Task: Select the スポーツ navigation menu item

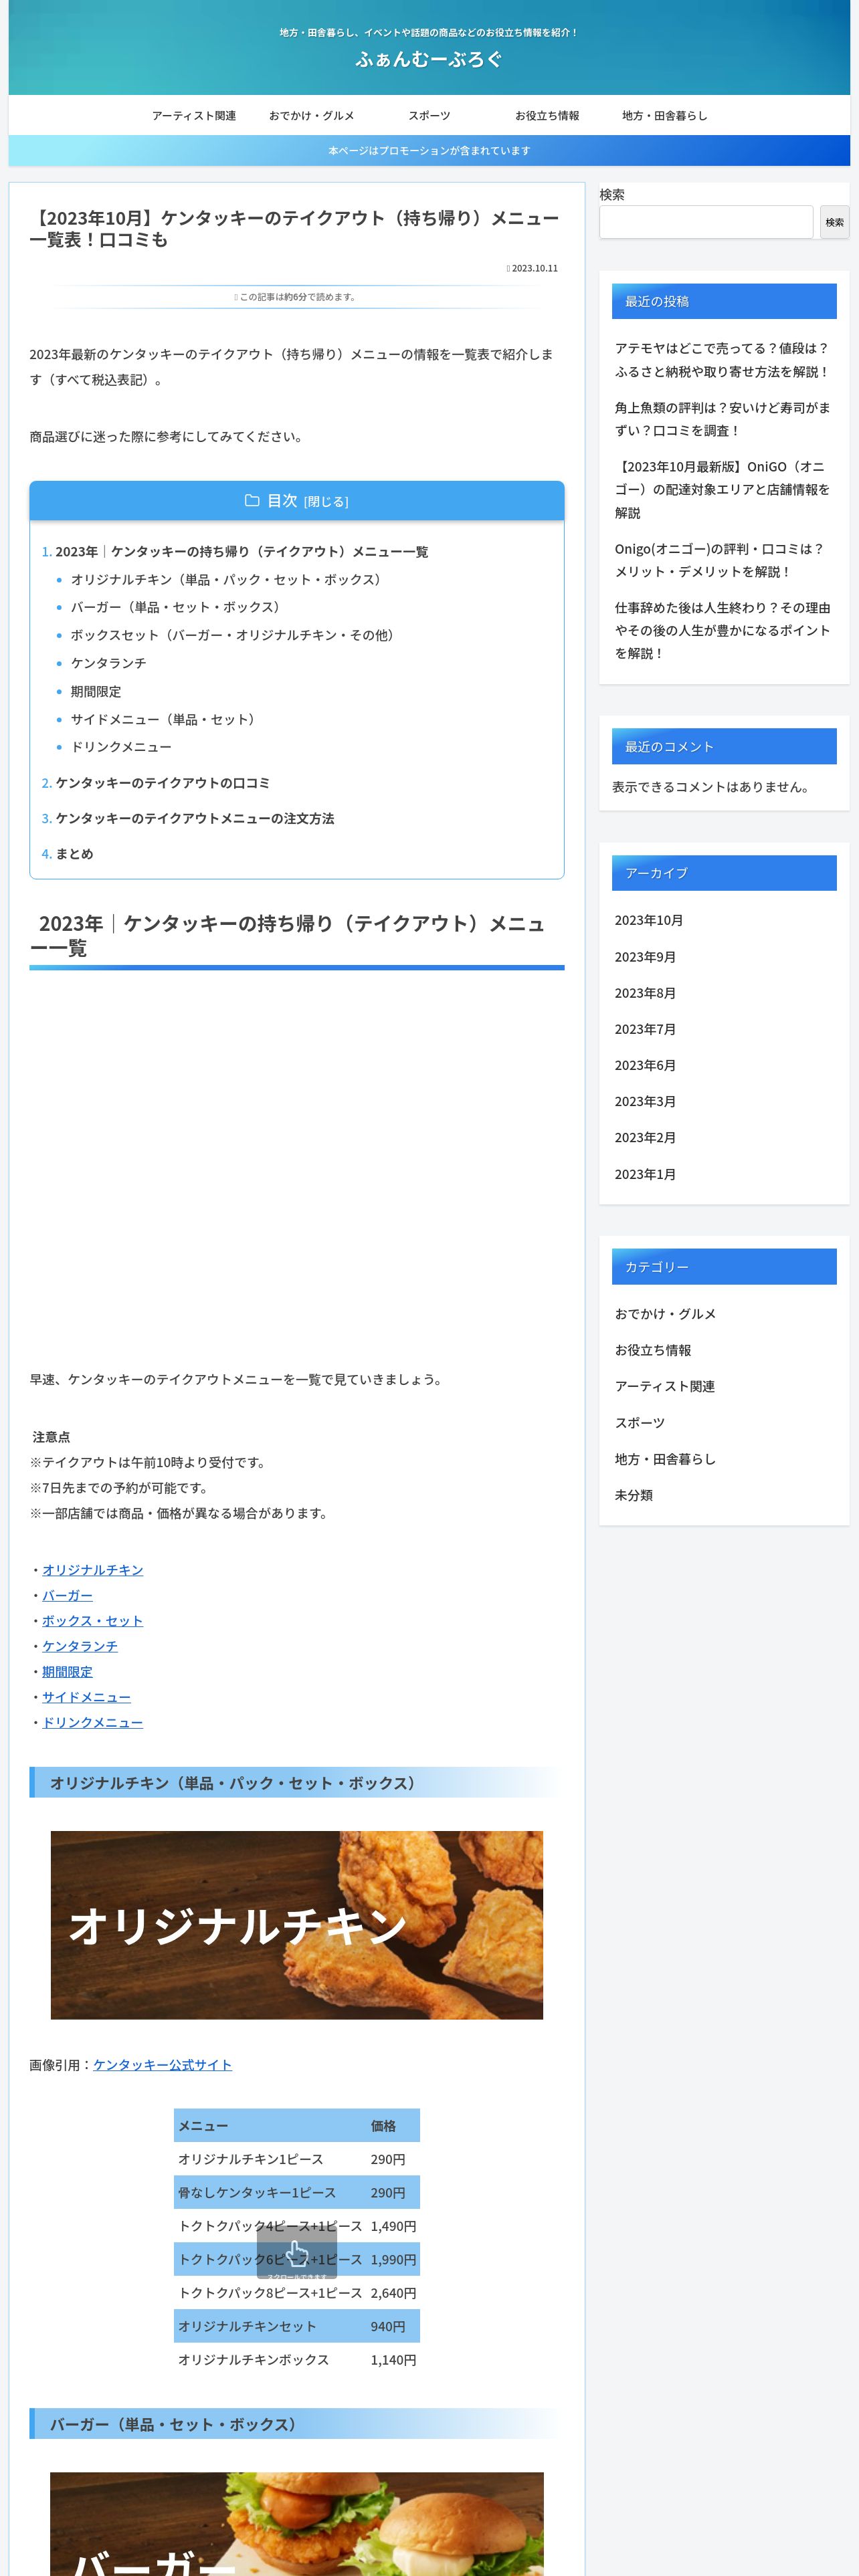Action: (429, 116)
